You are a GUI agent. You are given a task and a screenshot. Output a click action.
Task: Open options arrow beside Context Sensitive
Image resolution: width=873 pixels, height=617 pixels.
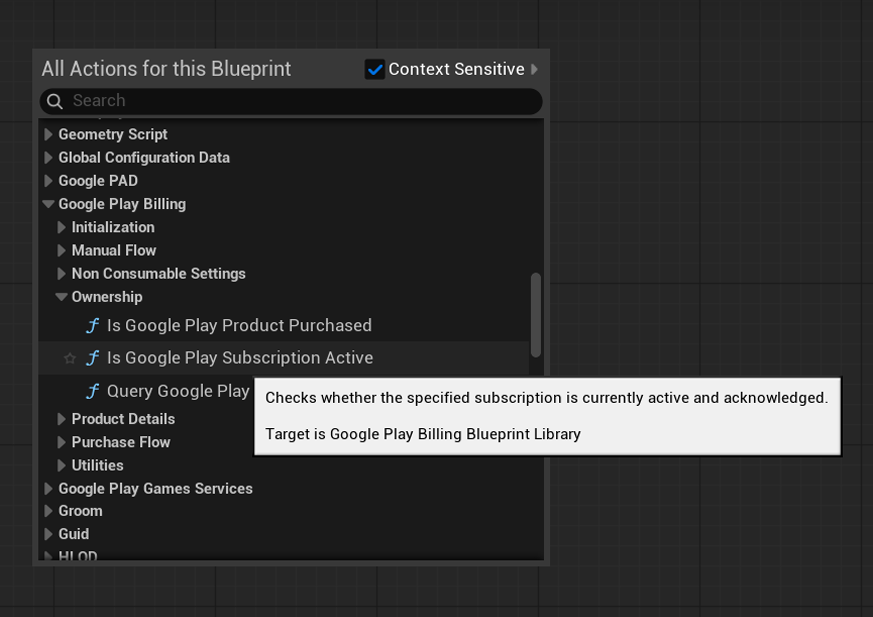534,69
